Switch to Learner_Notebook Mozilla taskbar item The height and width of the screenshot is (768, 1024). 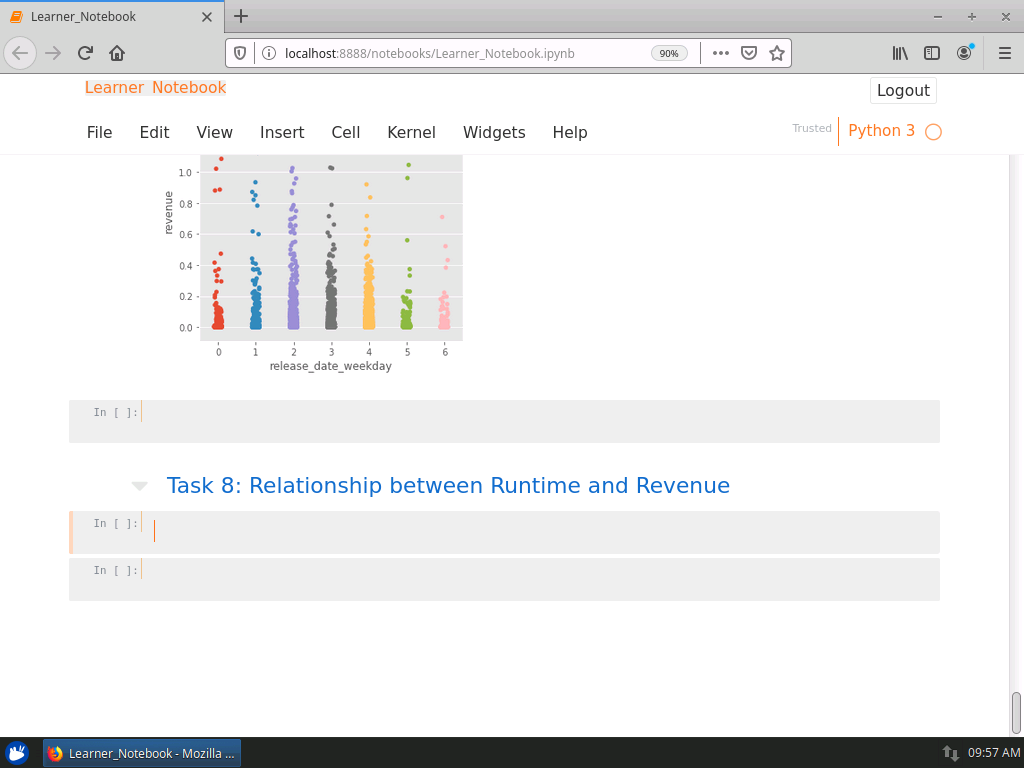(x=142, y=753)
